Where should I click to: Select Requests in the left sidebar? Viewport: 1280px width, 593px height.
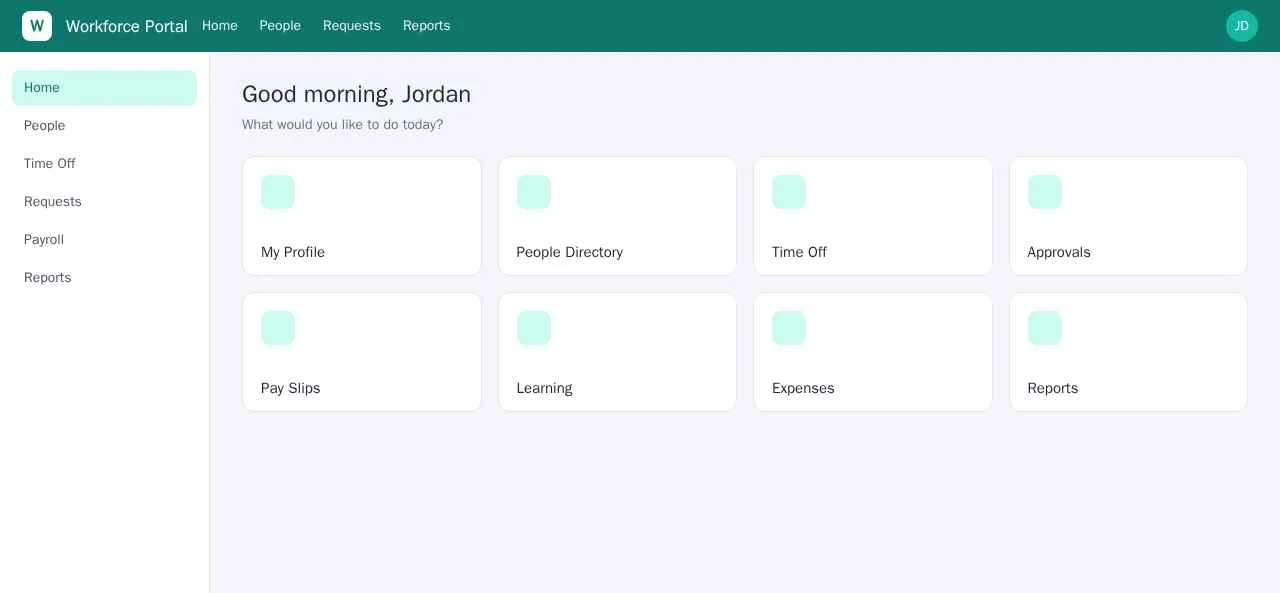click(x=104, y=202)
